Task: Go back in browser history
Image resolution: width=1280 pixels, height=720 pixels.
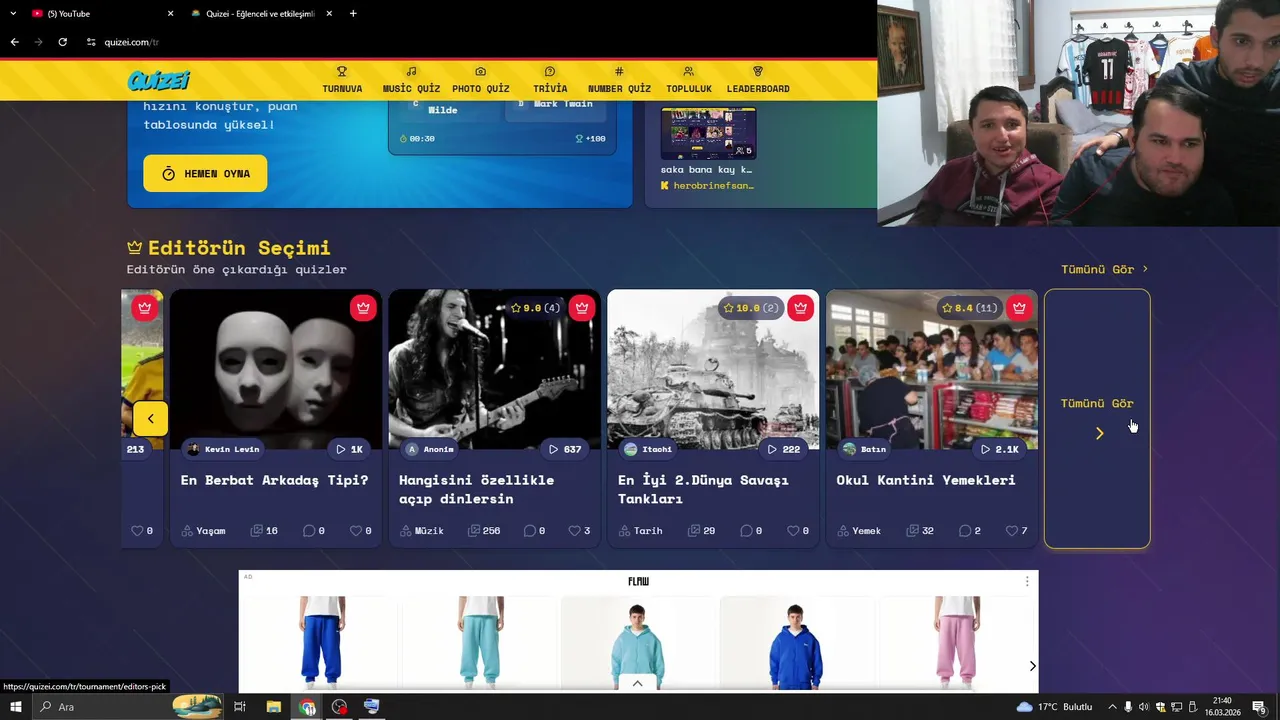Action: tap(14, 42)
